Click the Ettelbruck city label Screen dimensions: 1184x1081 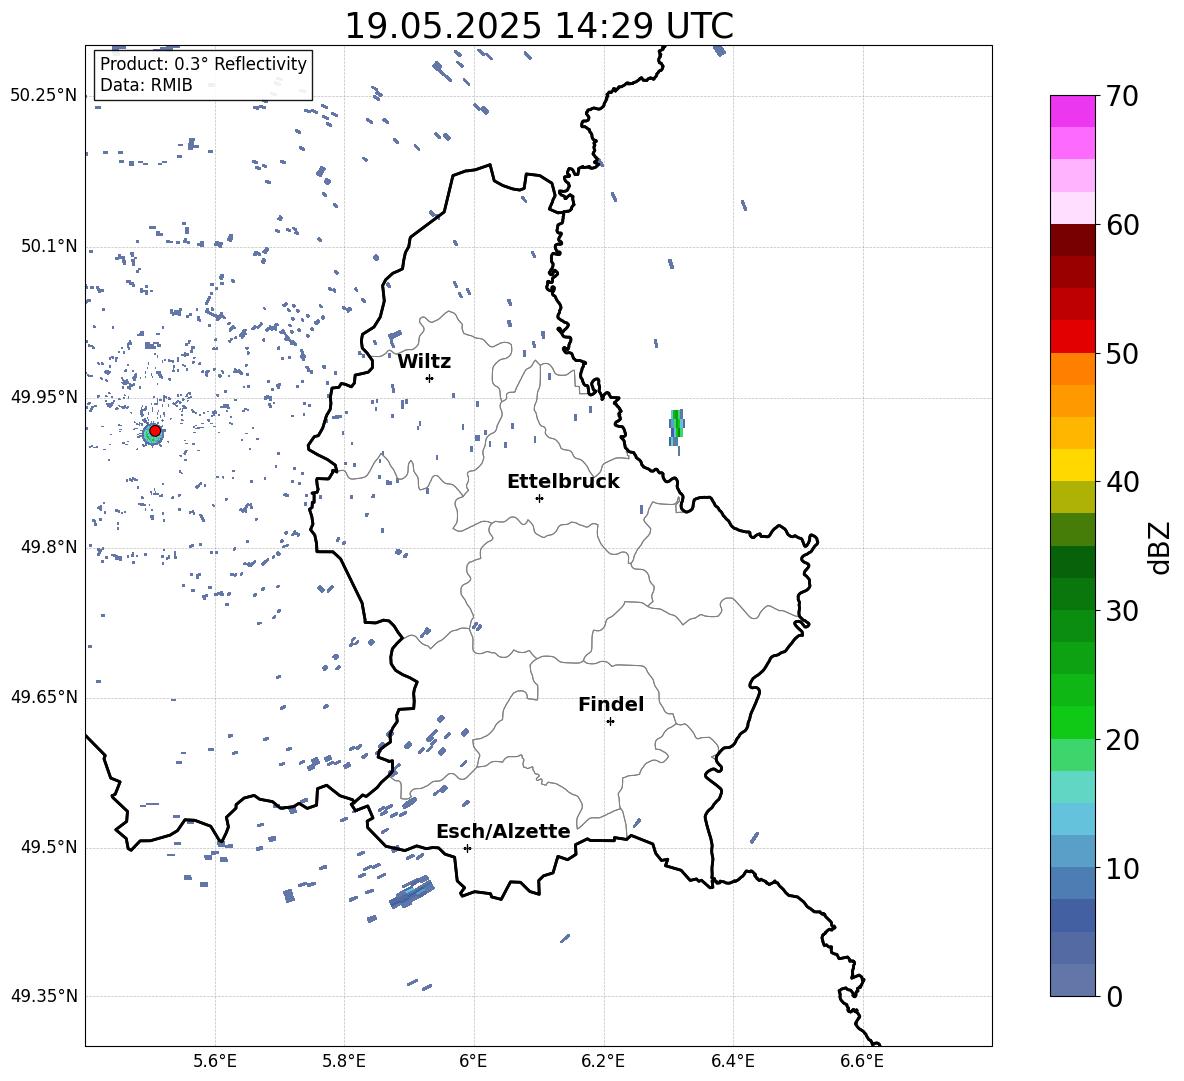563,482
